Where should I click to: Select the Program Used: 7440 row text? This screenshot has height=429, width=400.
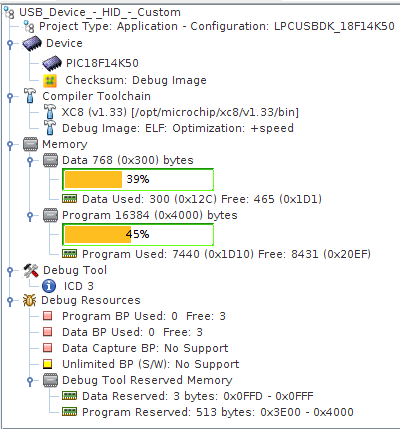click(x=226, y=254)
